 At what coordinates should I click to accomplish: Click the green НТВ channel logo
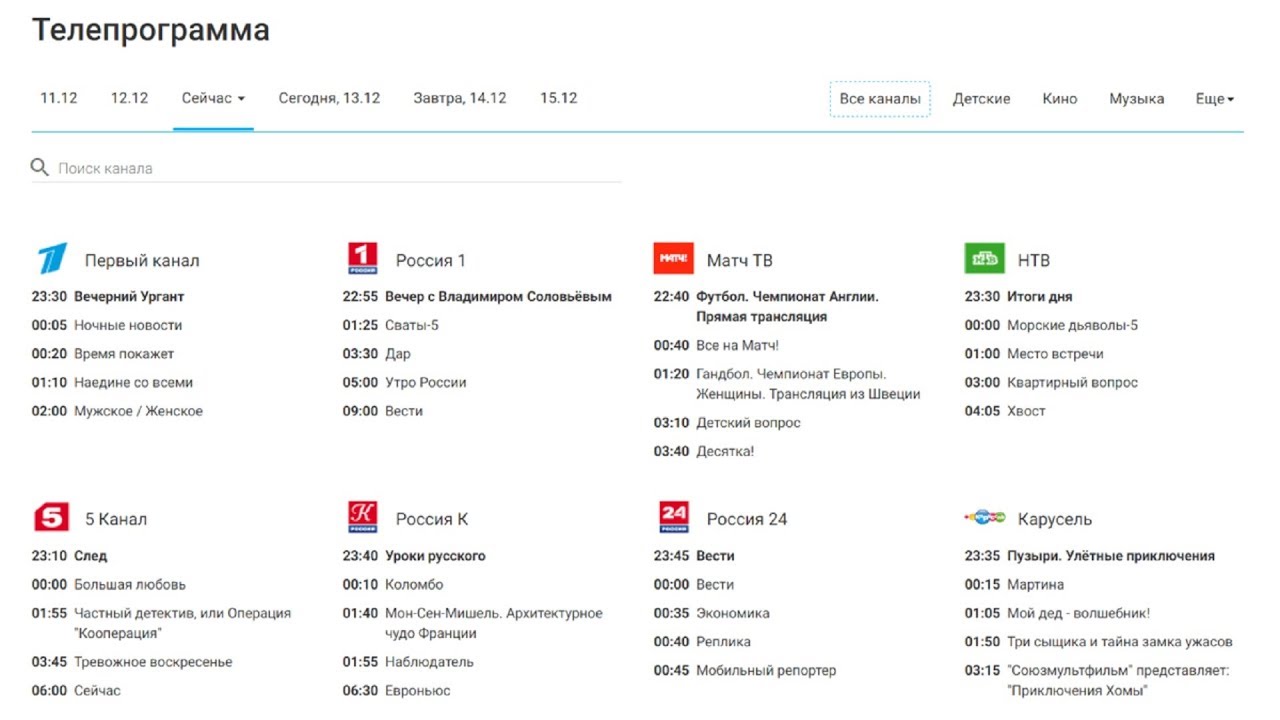click(984, 259)
